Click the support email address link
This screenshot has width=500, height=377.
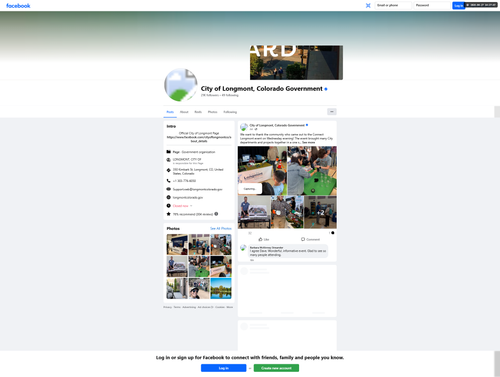tap(197, 189)
